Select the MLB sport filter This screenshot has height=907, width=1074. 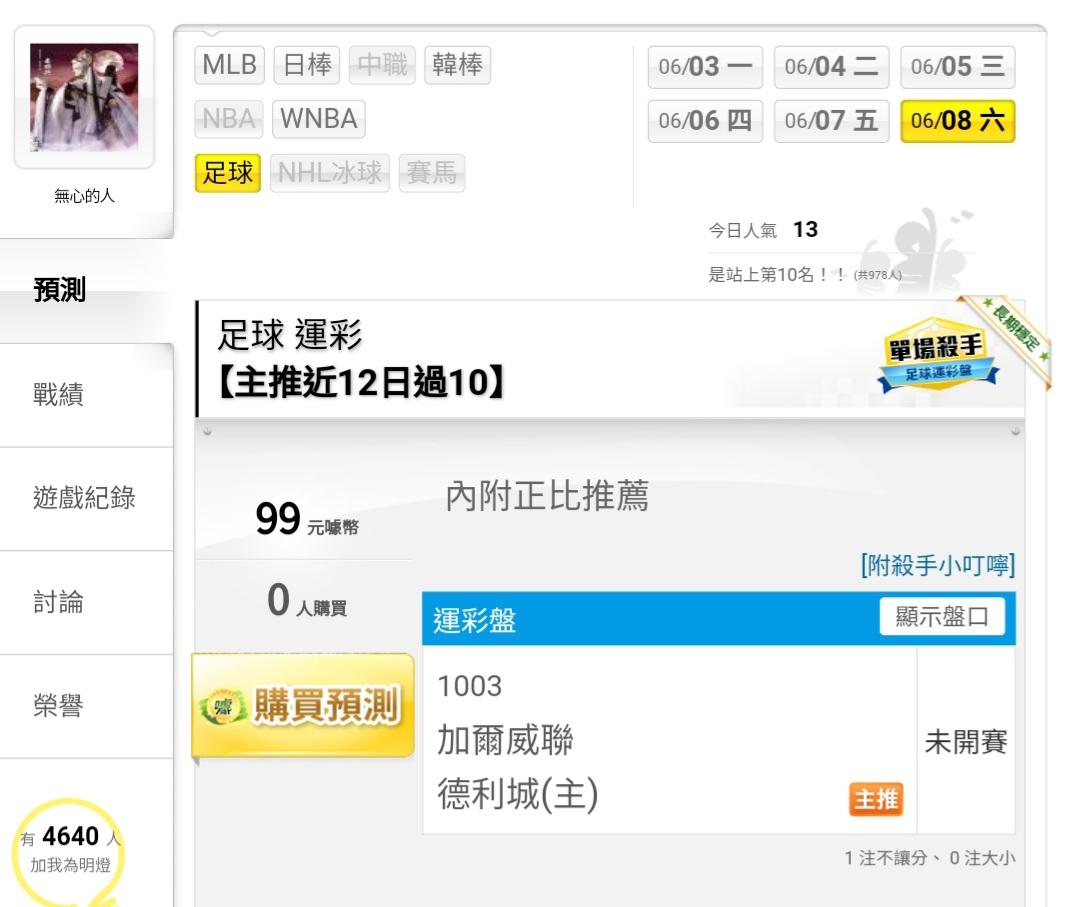click(229, 65)
